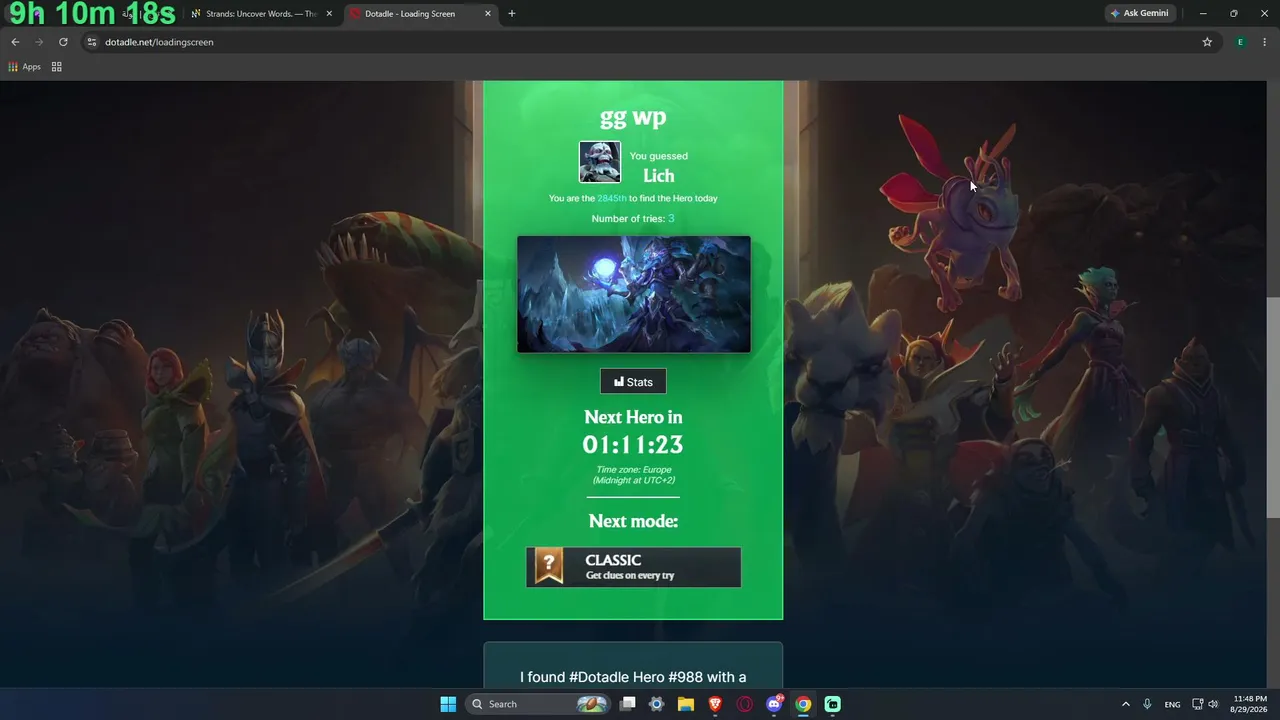Click the taskbar Search box
The height and width of the screenshot is (720, 1280).
coord(538,704)
